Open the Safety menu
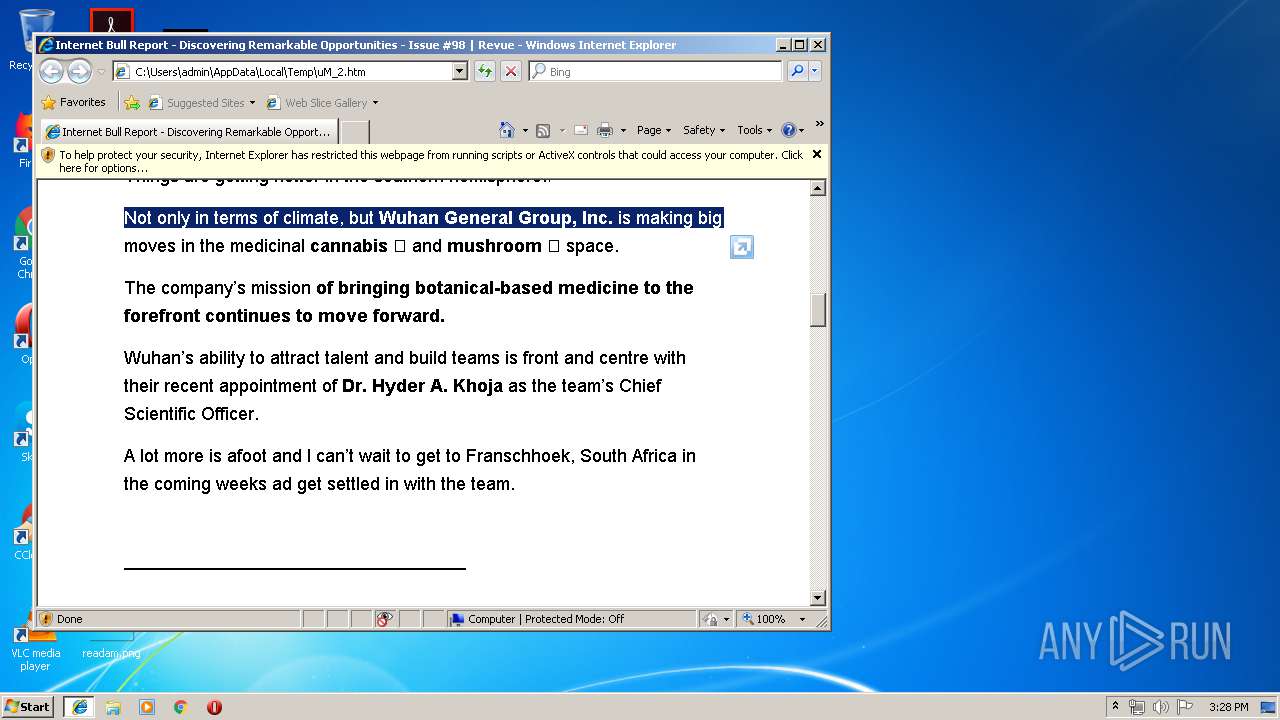Image resolution: width=1280 pixels, height=720 pixels. [704, 130]
